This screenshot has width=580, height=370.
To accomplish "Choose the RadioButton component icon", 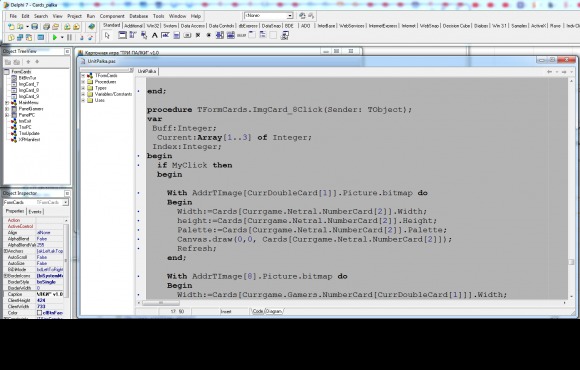I will (209, 36).
